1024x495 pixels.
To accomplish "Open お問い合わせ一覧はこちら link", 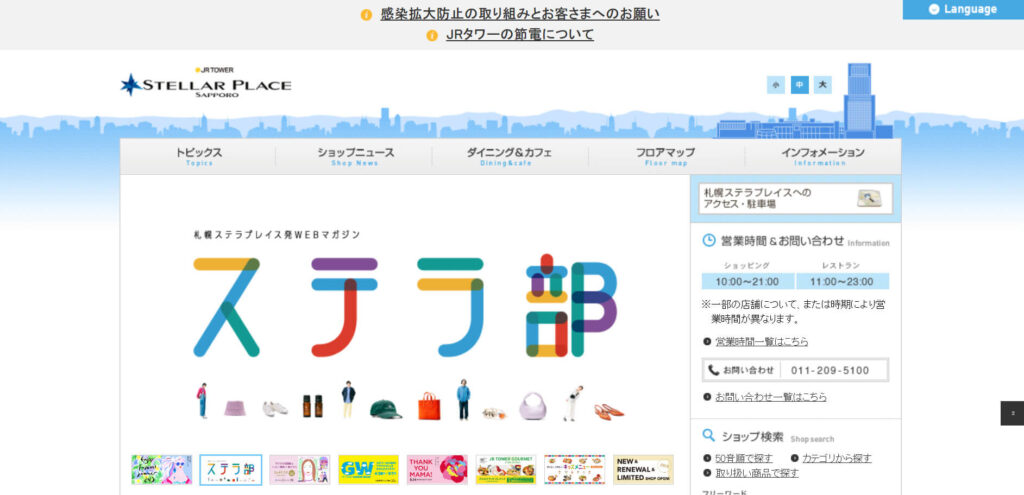I will click(x=771, y=396).
